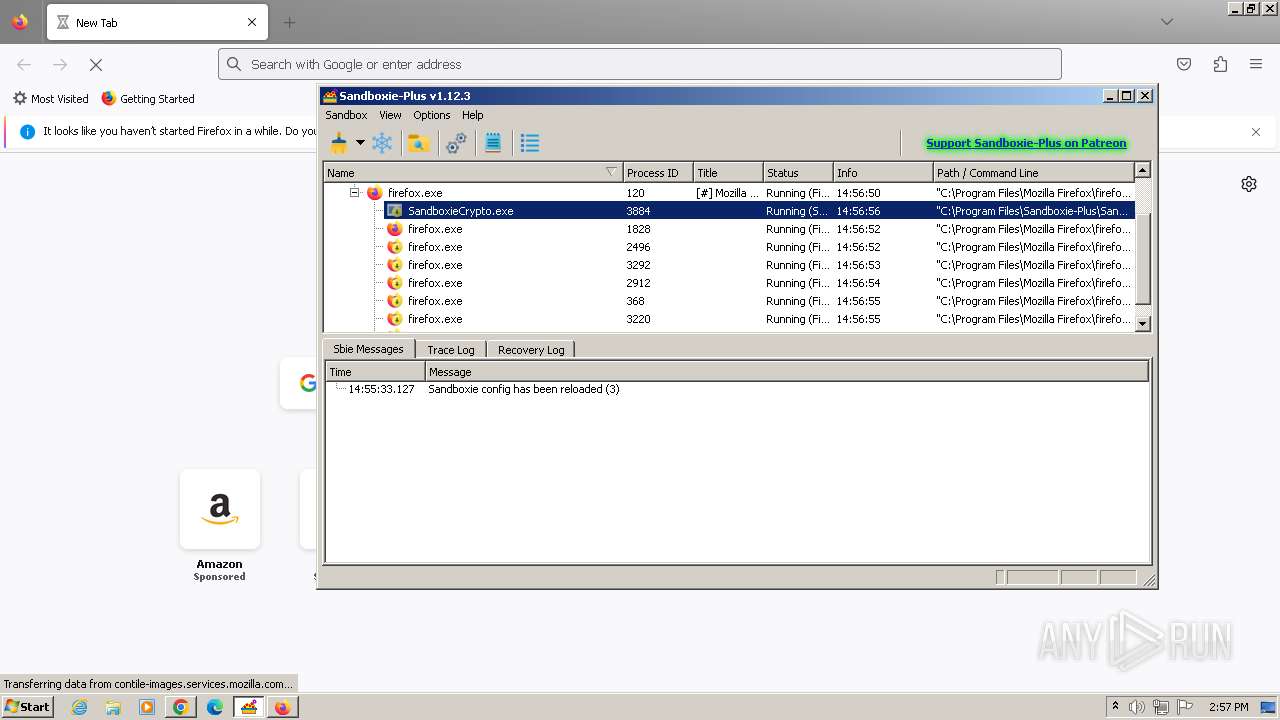Launch Internet Explorer from taskbar
This screenshot has height=720, width=1280.
coord(80,707)
